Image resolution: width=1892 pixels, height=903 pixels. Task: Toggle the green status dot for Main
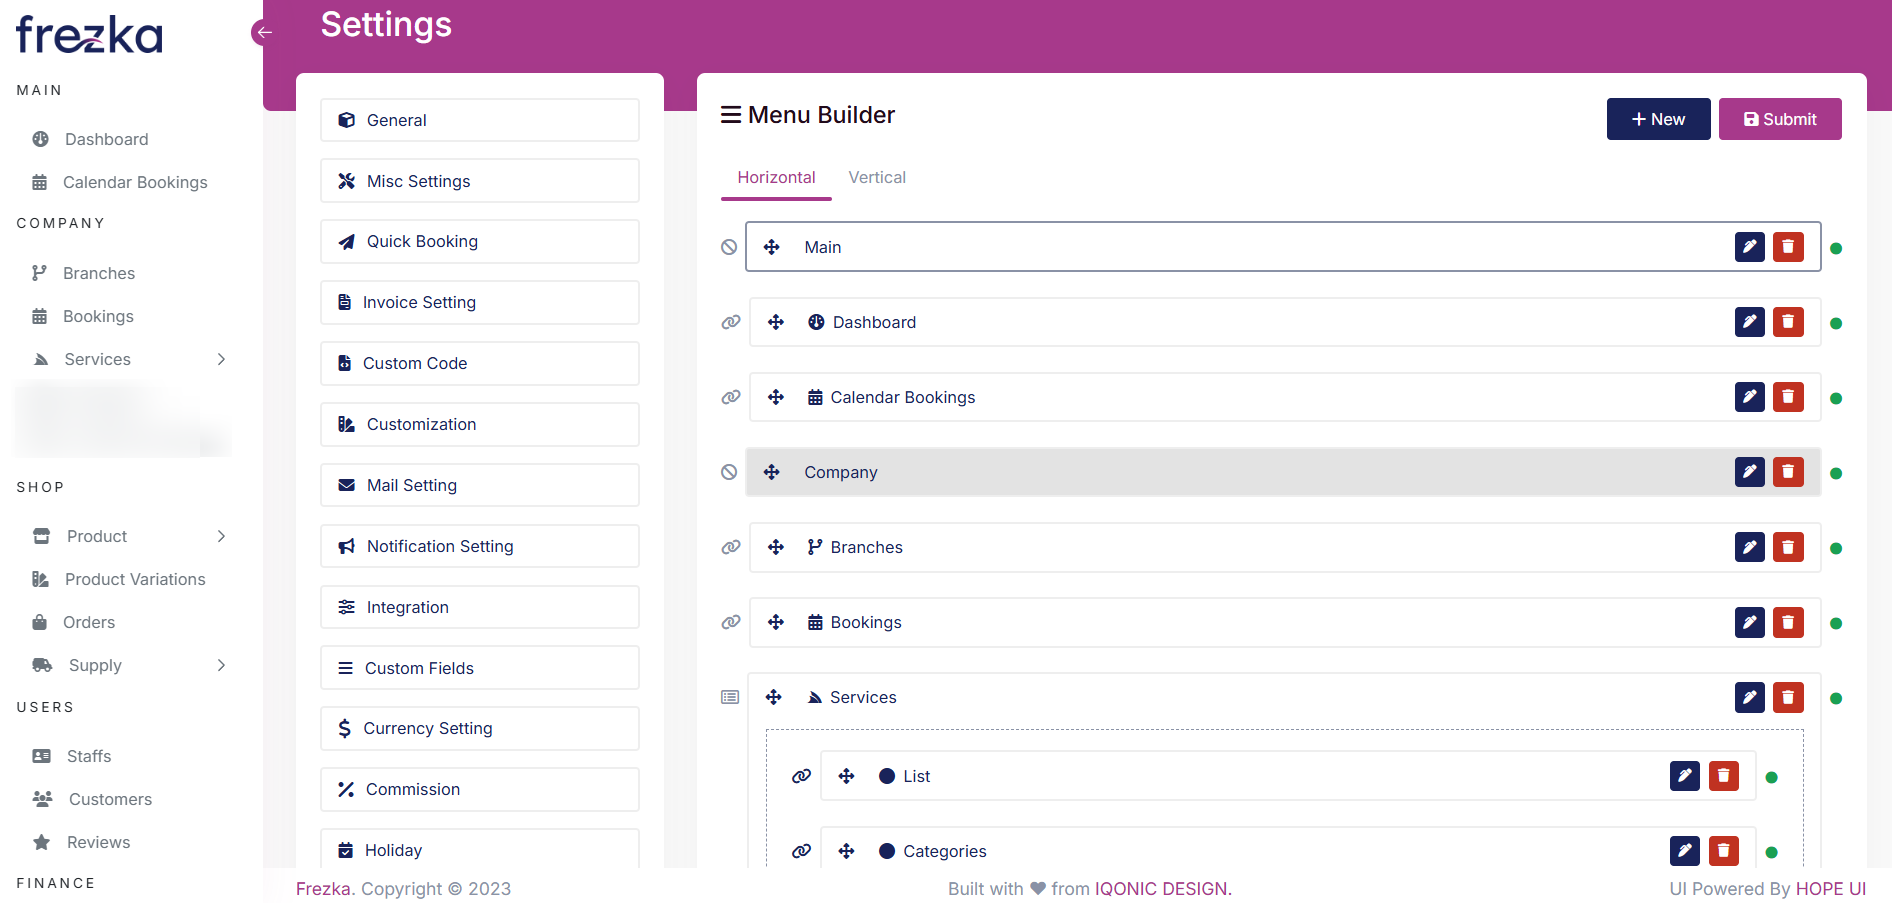click(x=1836, y=248)
